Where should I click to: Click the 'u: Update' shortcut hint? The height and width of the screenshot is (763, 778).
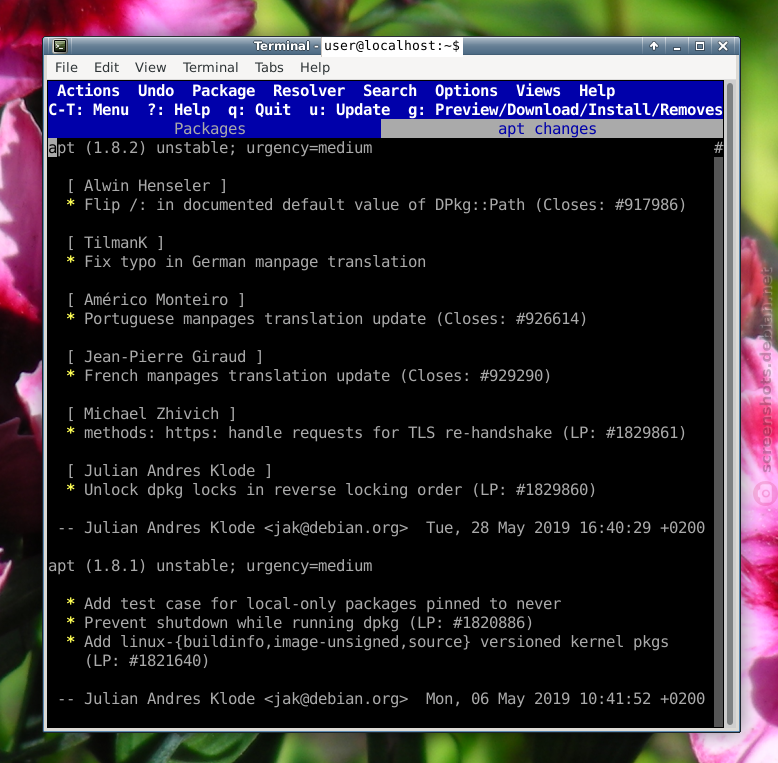[x=349, y=110]
